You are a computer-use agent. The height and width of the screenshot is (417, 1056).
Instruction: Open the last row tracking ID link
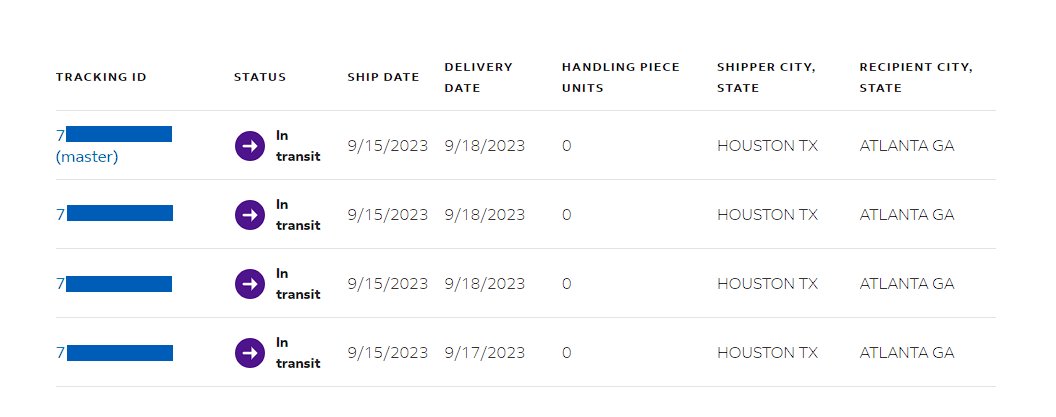(114, 353)
